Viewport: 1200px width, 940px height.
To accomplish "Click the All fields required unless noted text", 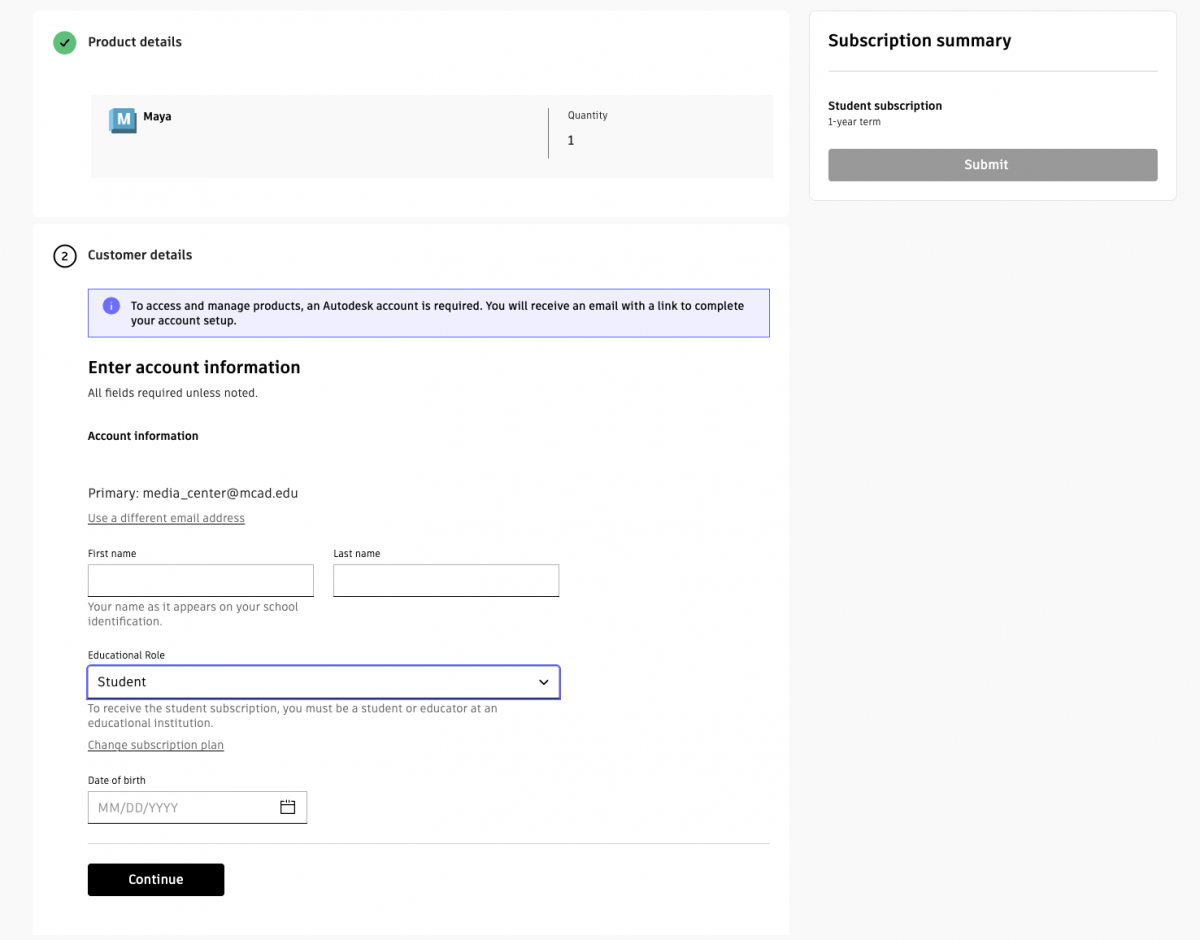I will (173, 393).
